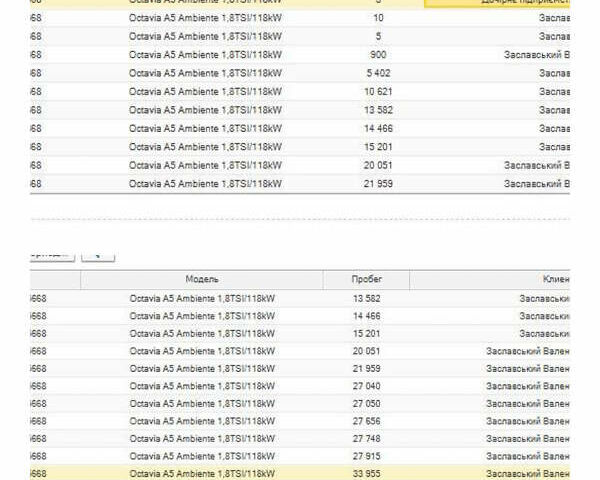
Task: Click the partially visible button left of the icon button
Action: pos(50,255)
